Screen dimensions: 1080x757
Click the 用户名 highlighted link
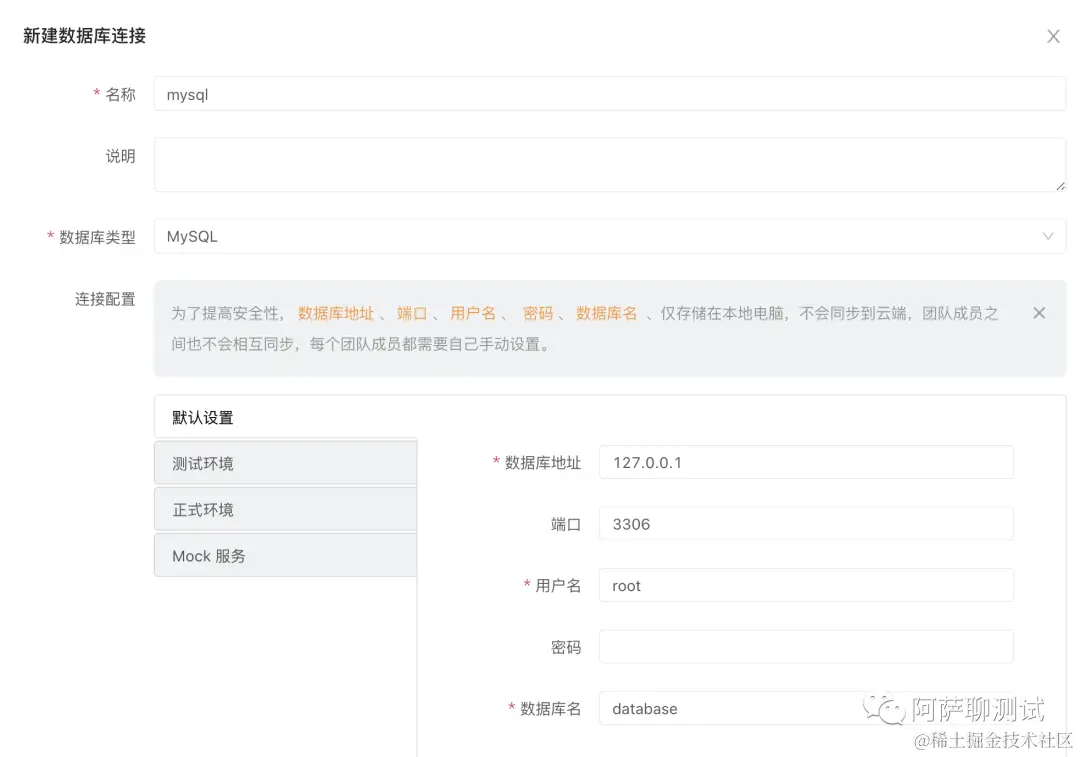[x=473, y=313]
